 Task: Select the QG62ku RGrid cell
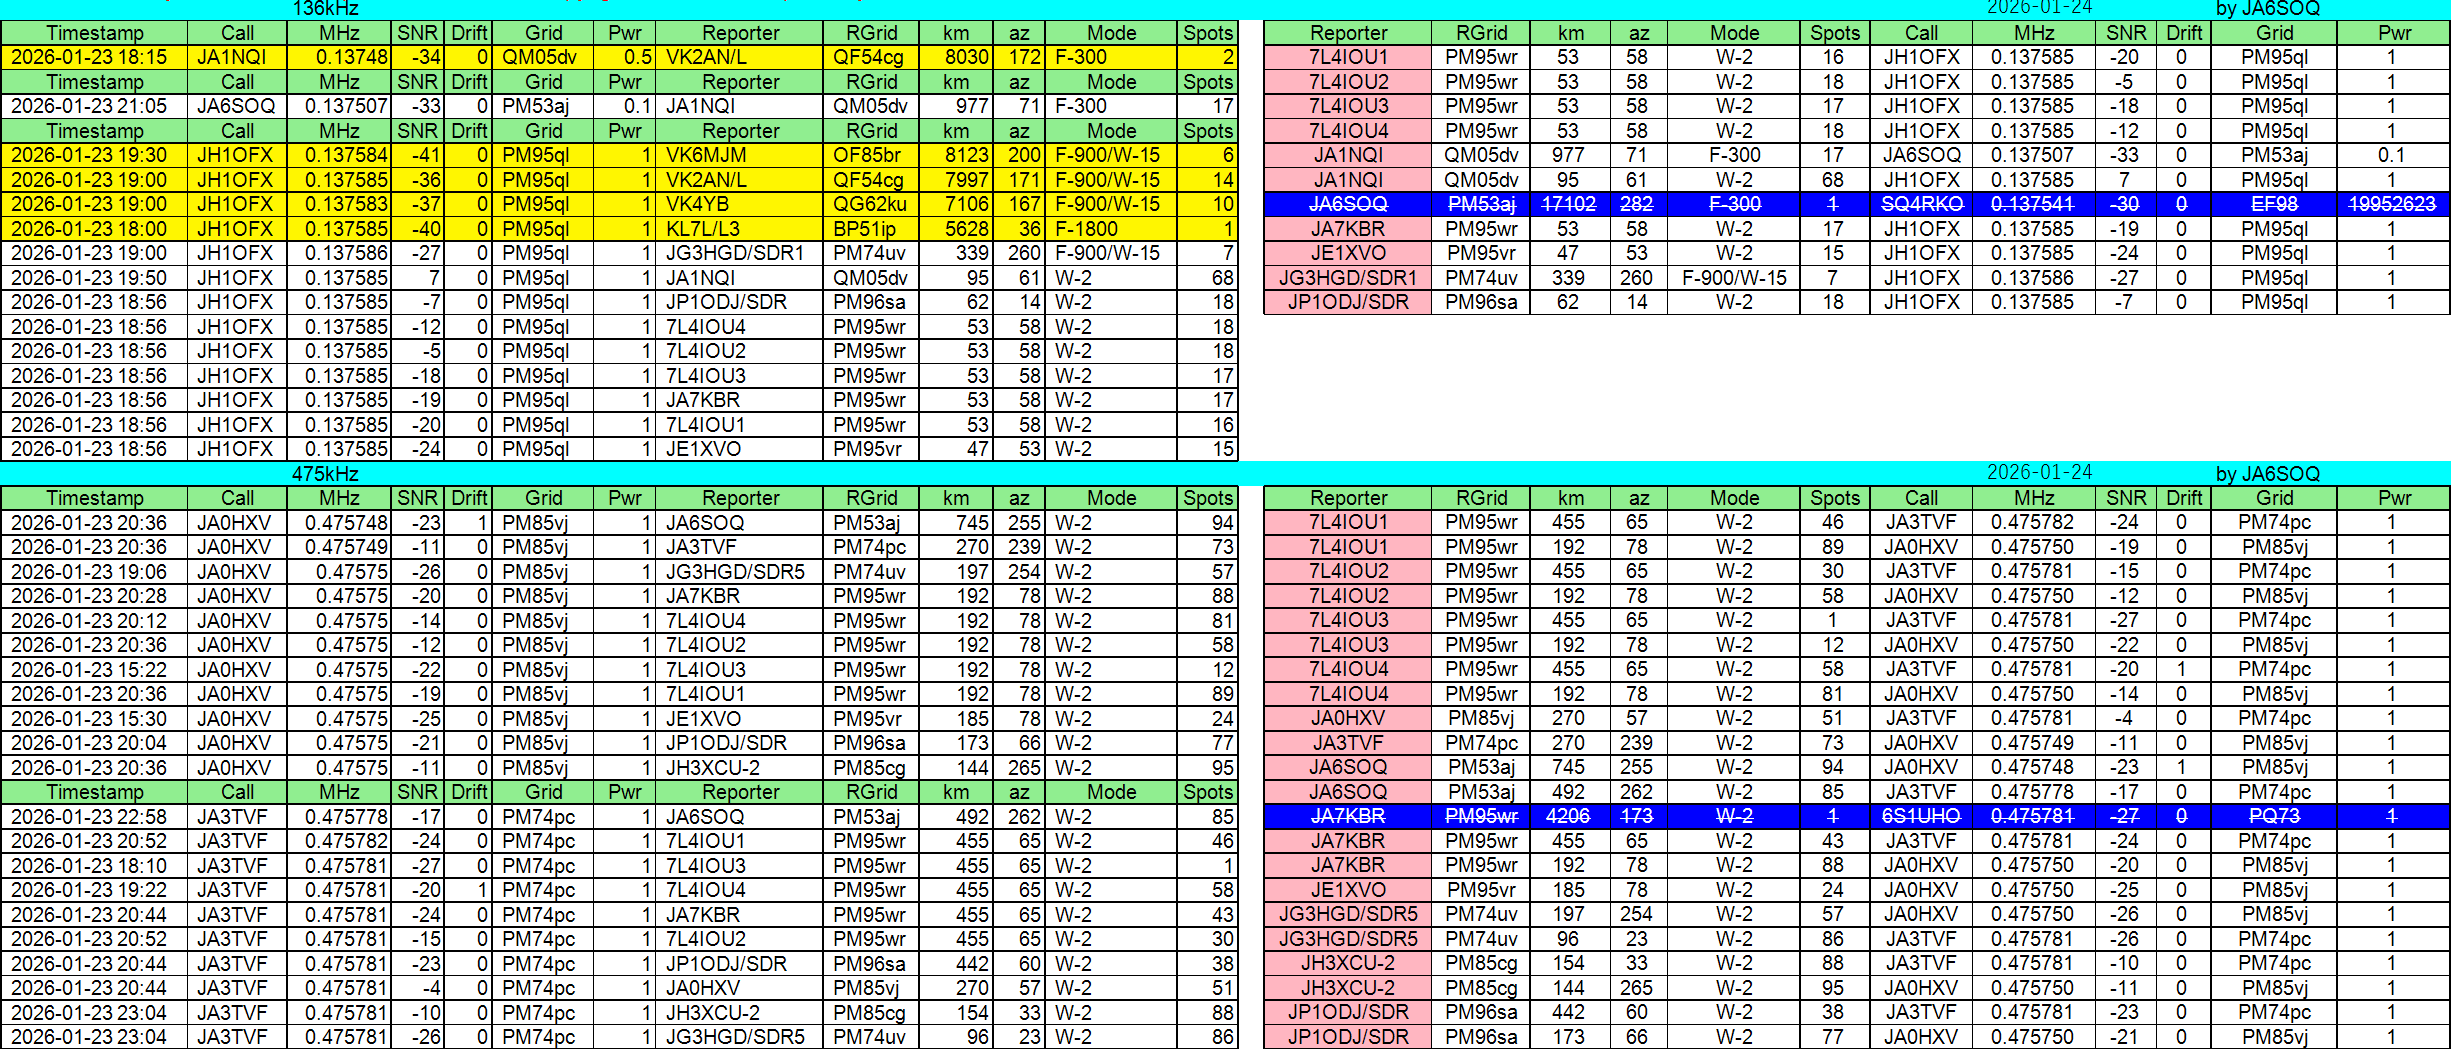tap(869, 204)
